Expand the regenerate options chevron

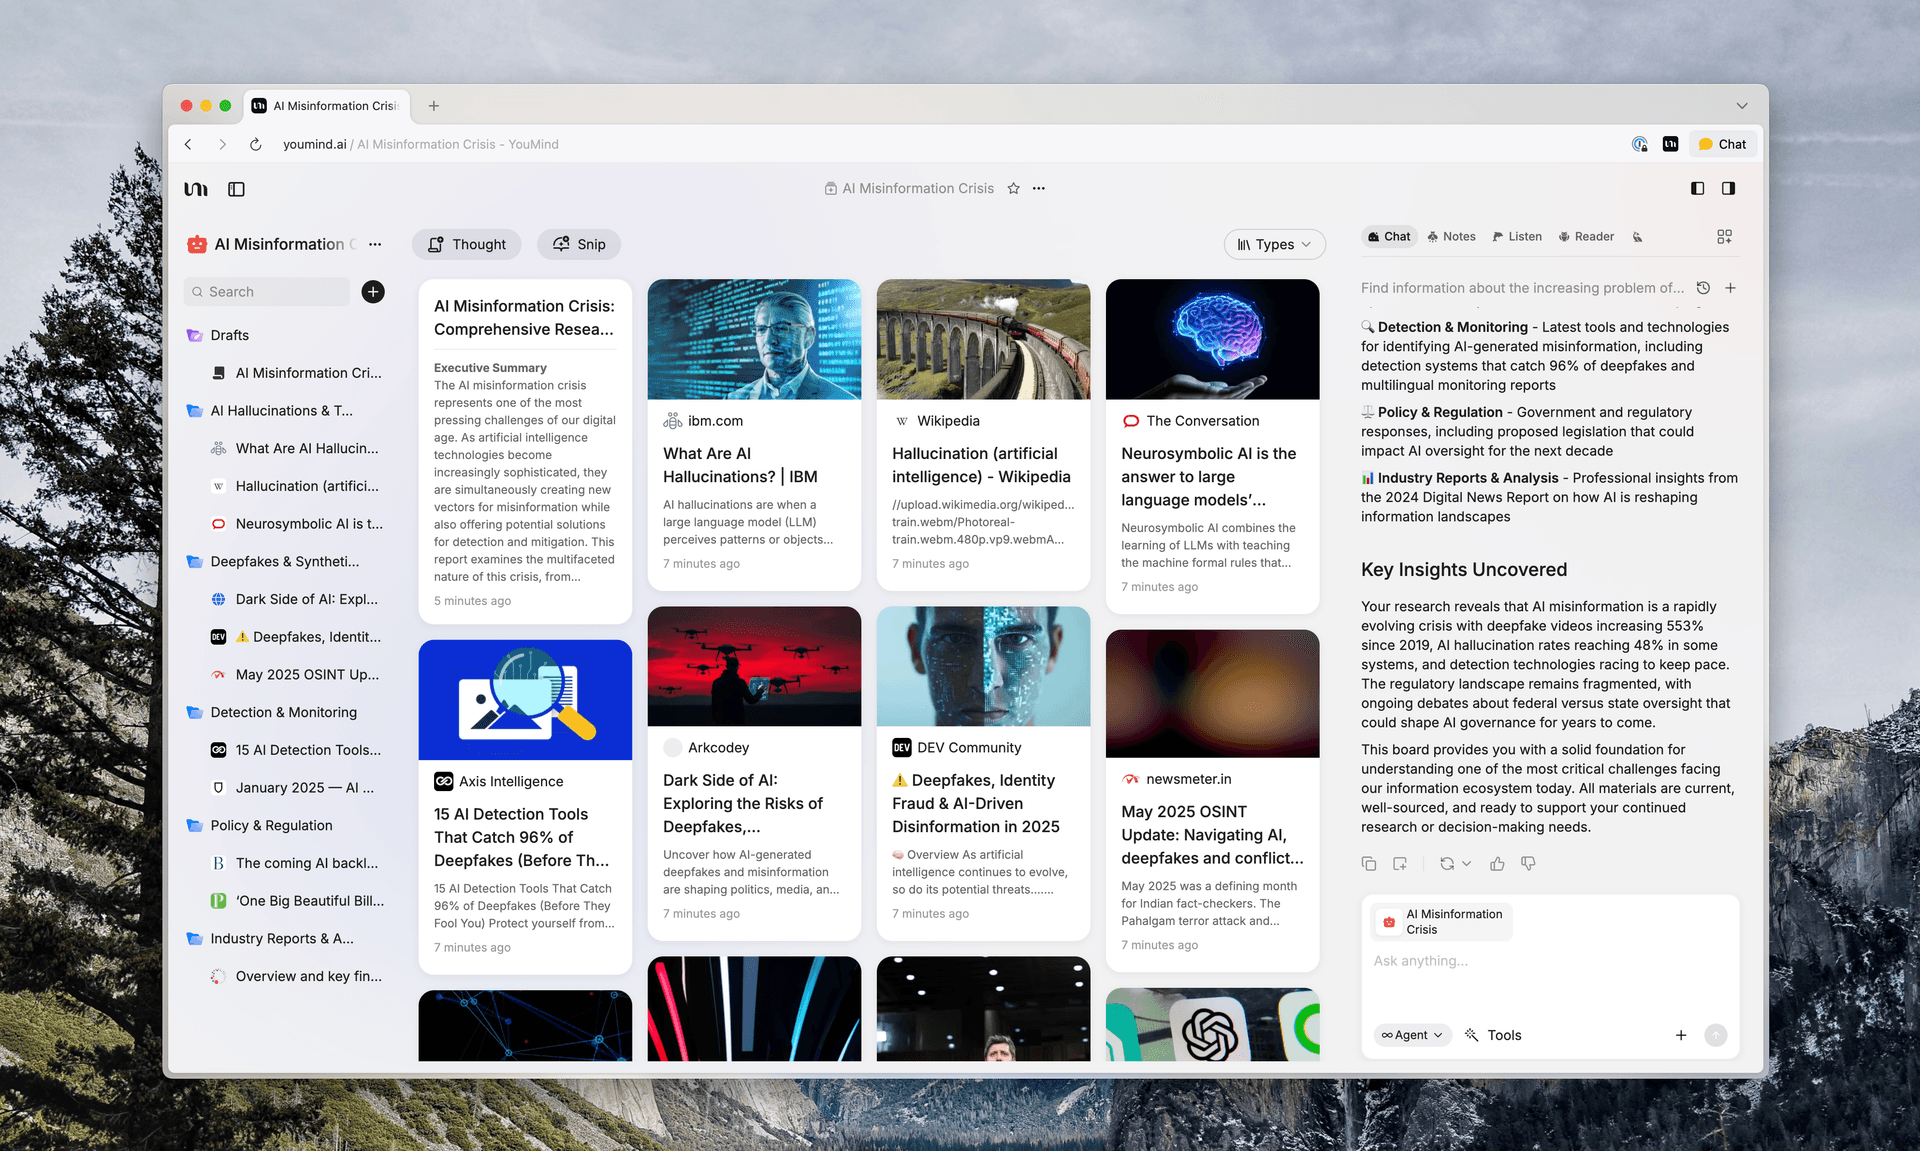[1467, 864]
